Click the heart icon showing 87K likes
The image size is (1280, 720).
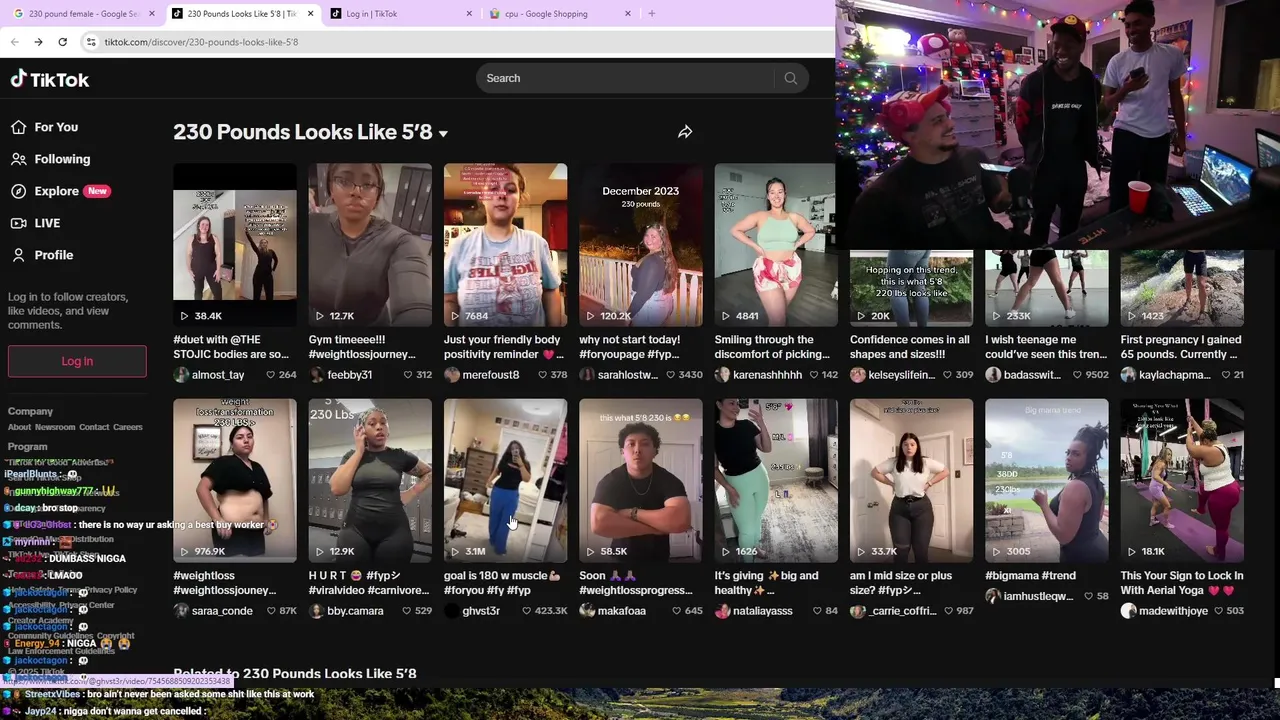(x=270, y=611)
